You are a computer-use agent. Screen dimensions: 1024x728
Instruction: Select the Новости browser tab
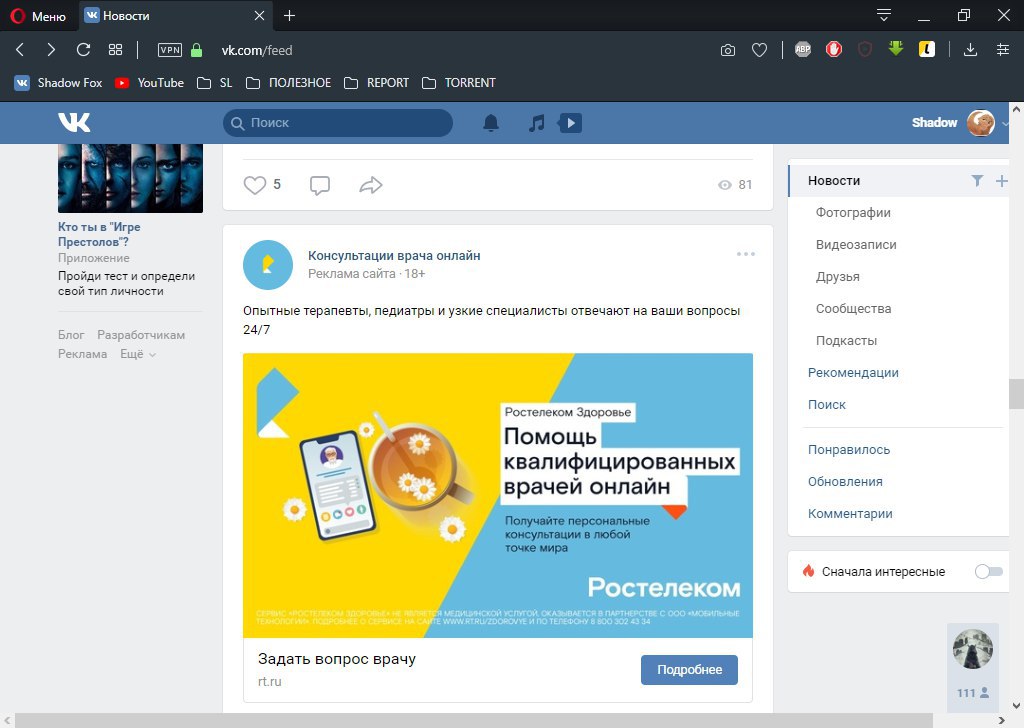pos(175,16)
